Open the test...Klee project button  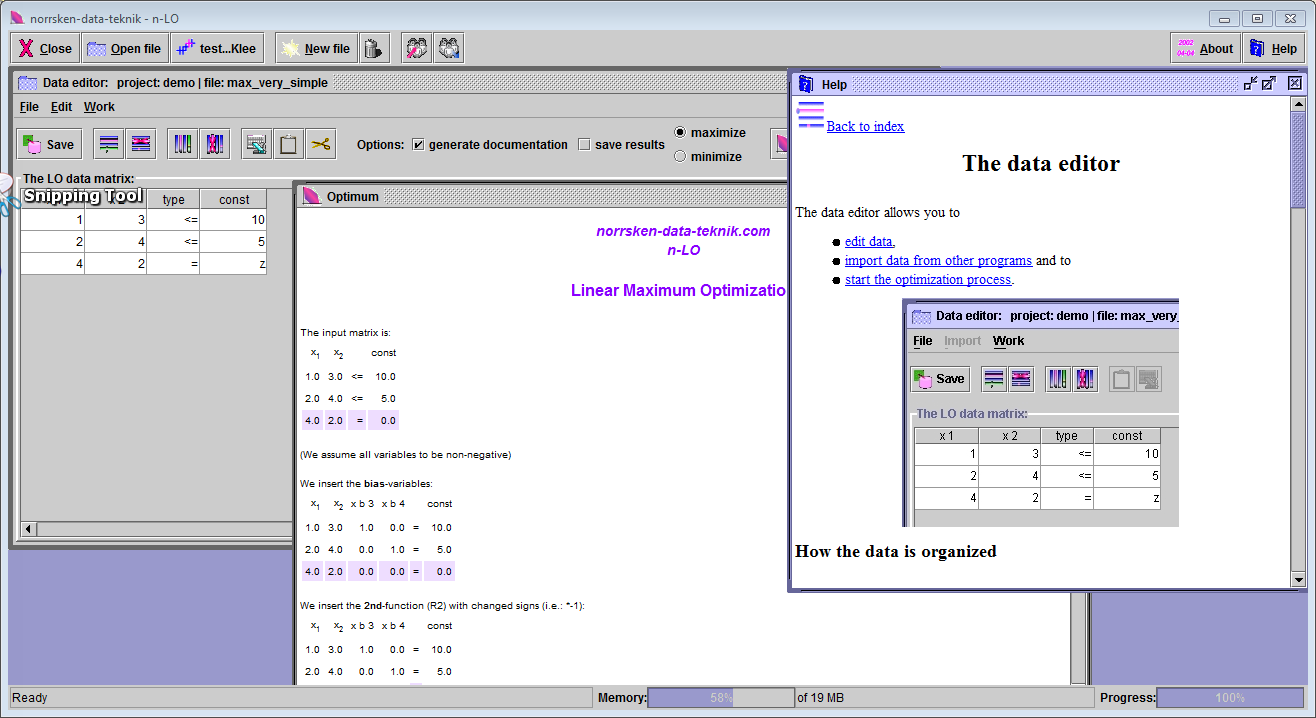[217, 48]
